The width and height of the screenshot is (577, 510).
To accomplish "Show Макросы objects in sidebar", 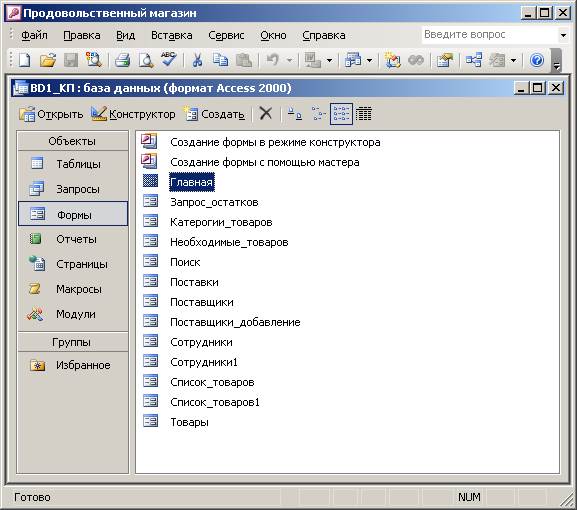I will pos(72,289).
